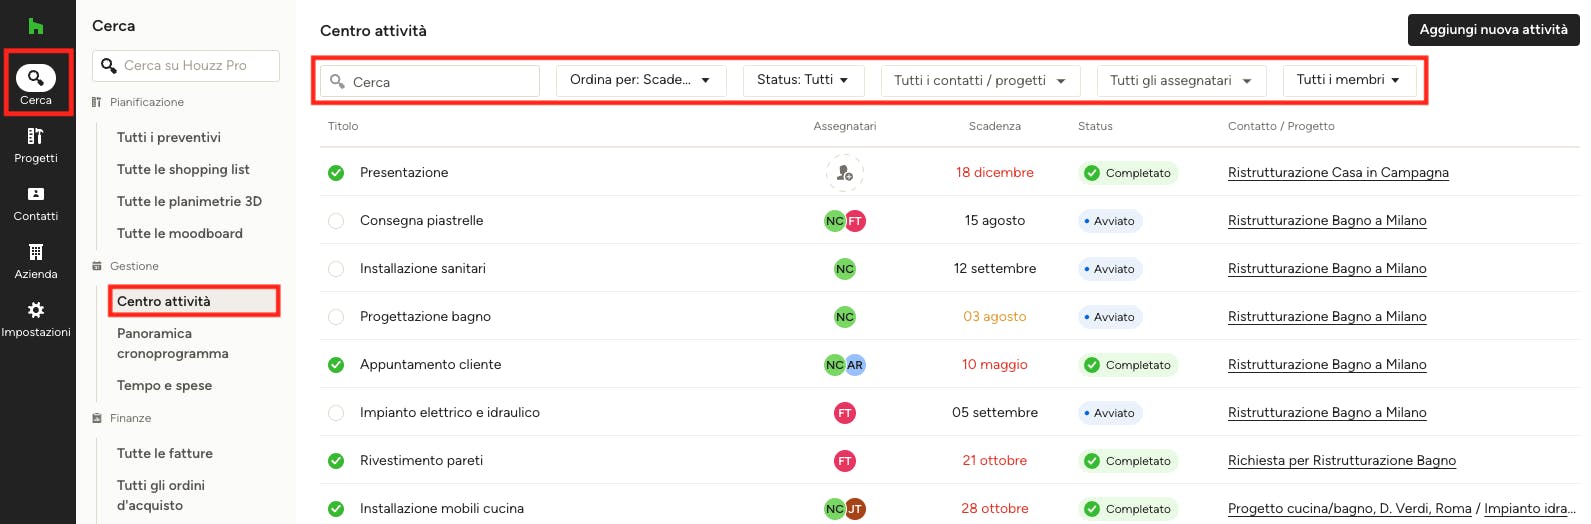
Task: Open Panoramica cronoprogramma menu item
Action: click(x=173, y=344)
